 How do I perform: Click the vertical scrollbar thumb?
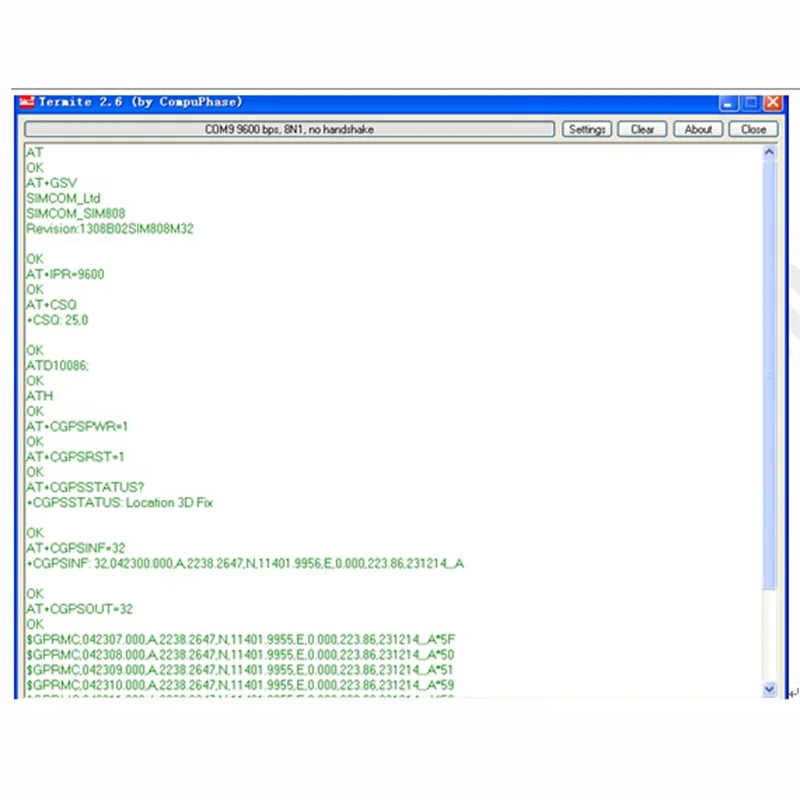pyautogui.click(x=769, y=375)
